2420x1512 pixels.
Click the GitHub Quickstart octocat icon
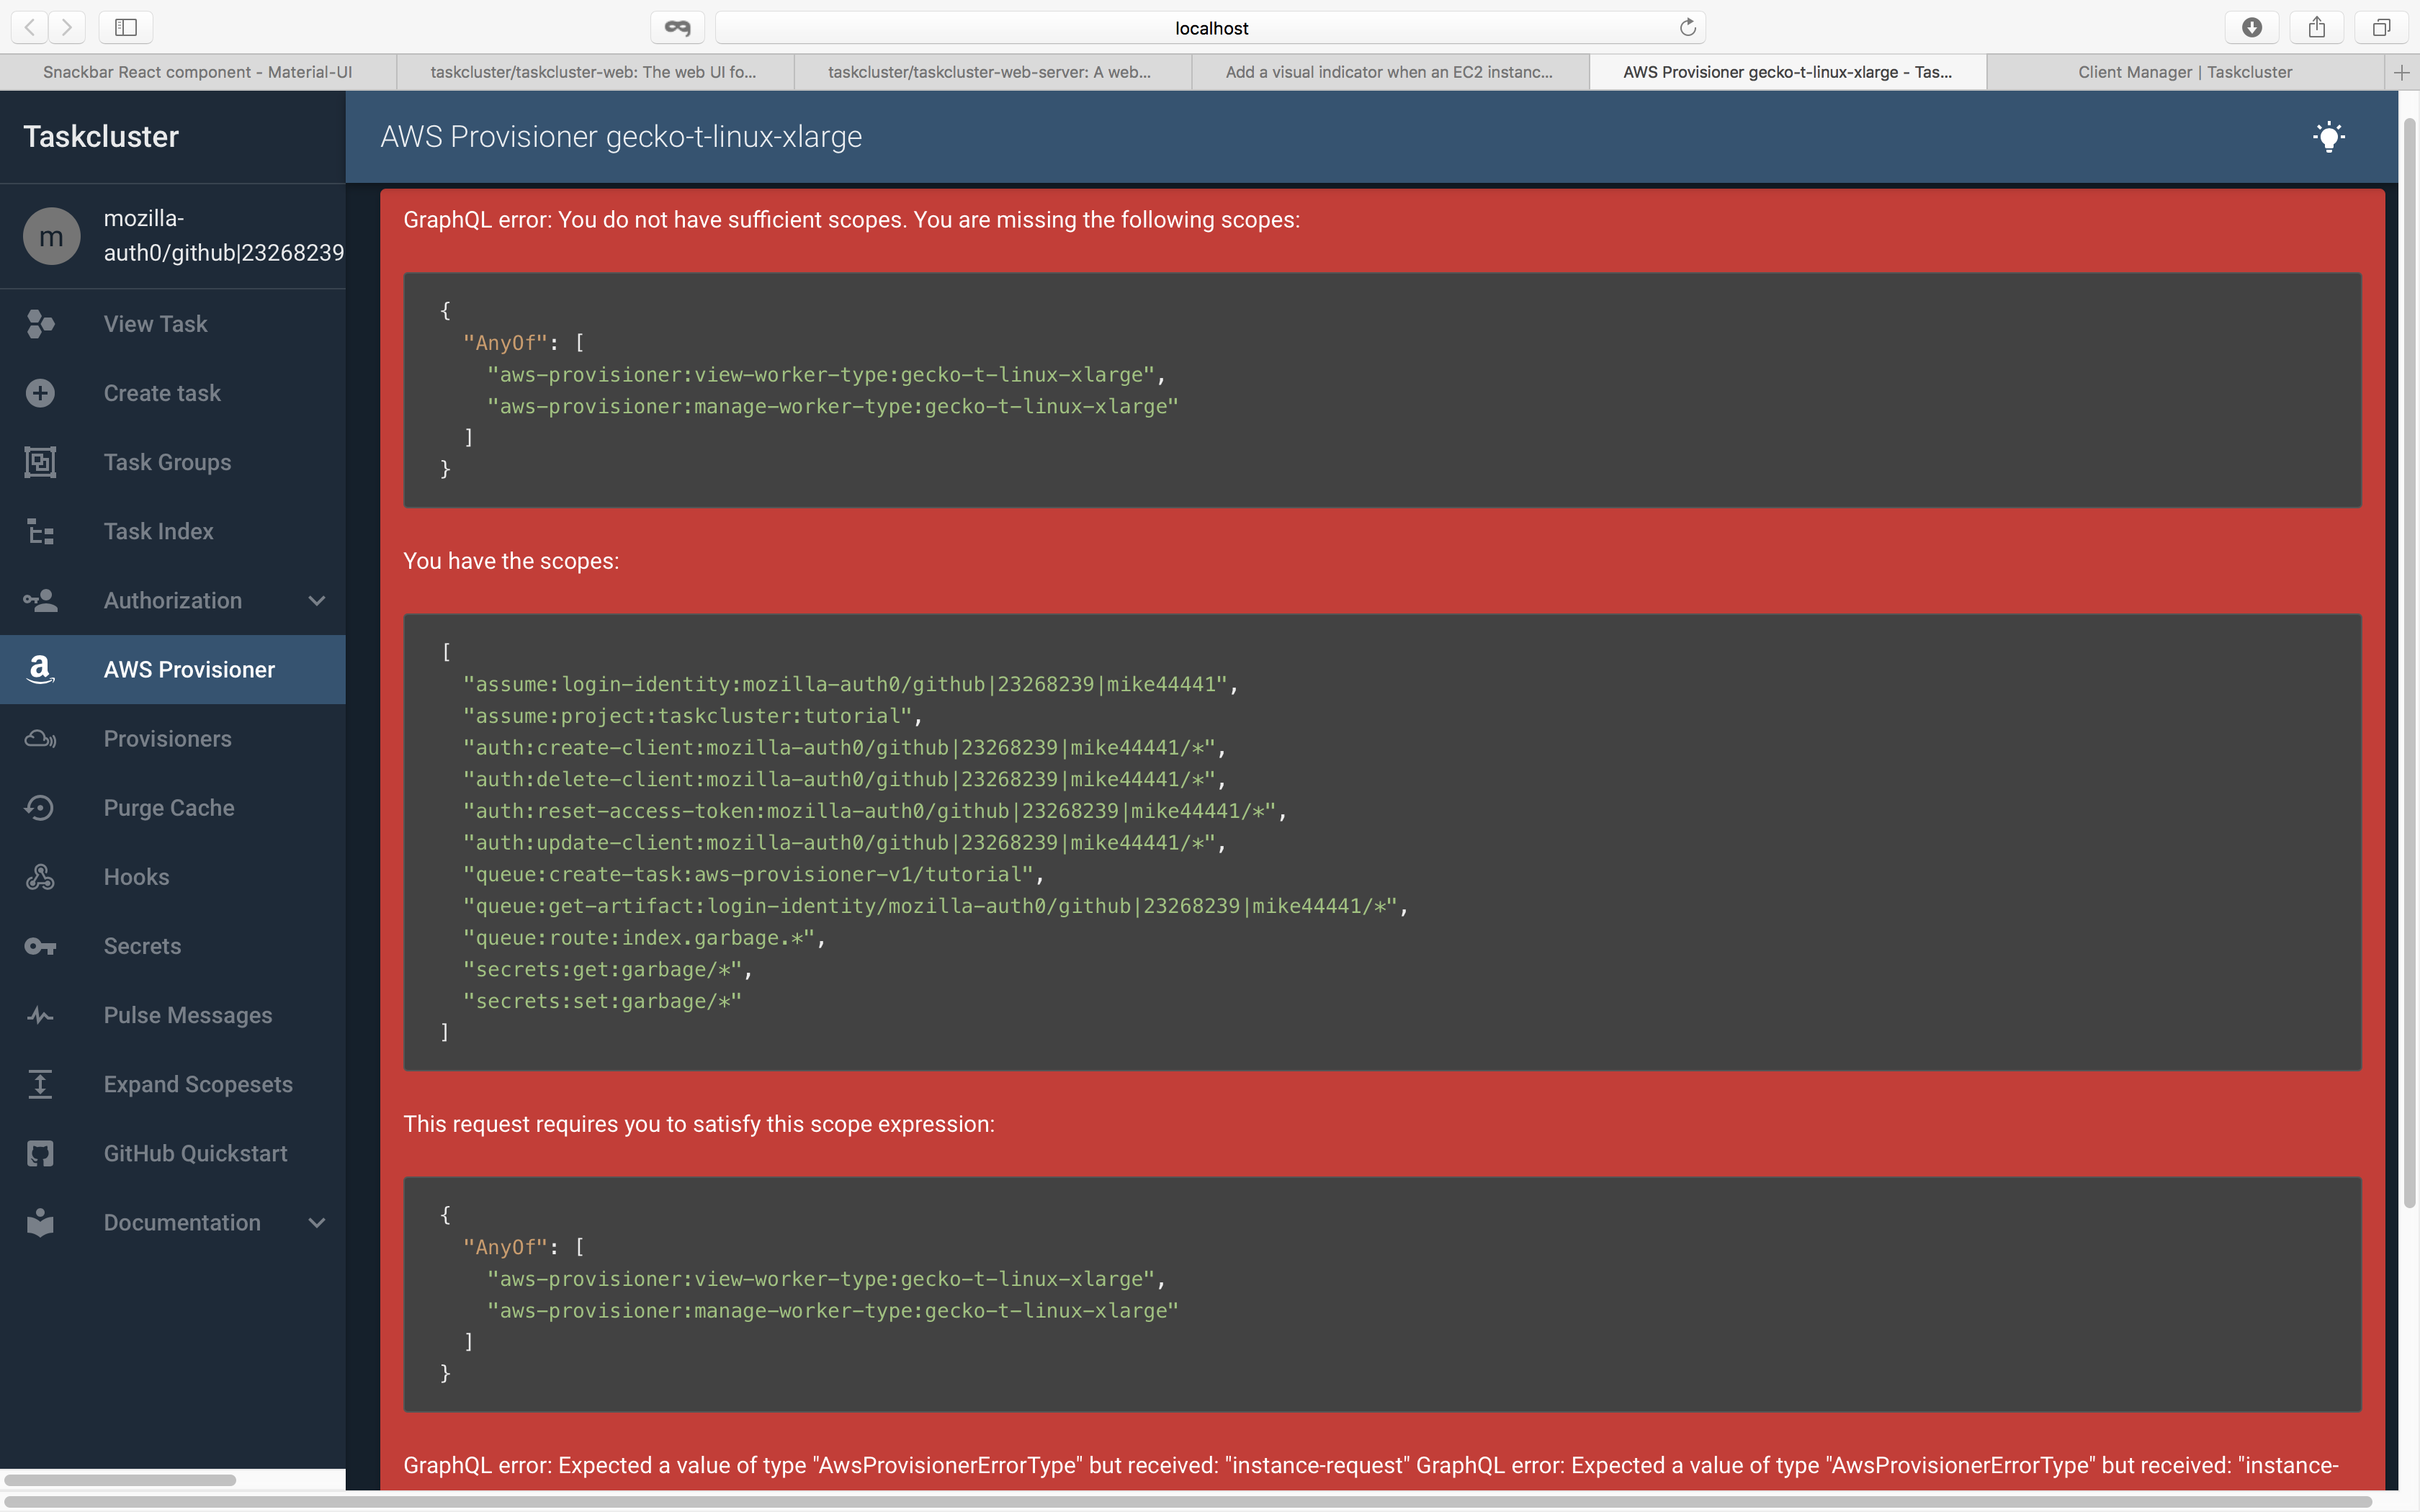[40, 1153]
